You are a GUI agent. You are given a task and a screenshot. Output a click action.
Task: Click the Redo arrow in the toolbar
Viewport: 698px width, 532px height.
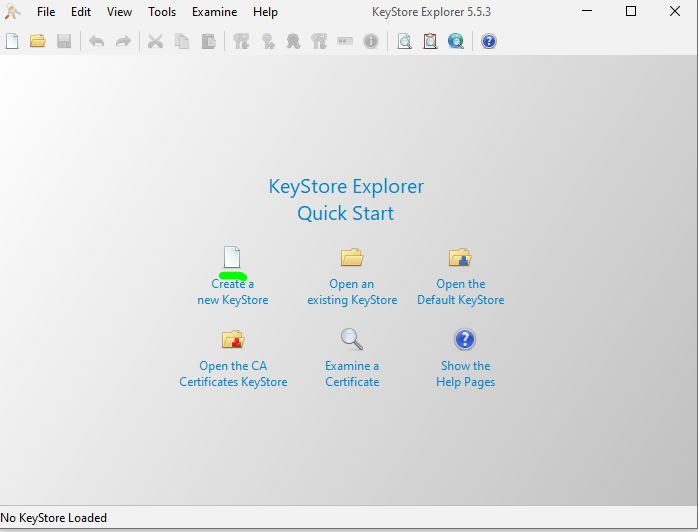pyautogui.click(x=123, y=41)
